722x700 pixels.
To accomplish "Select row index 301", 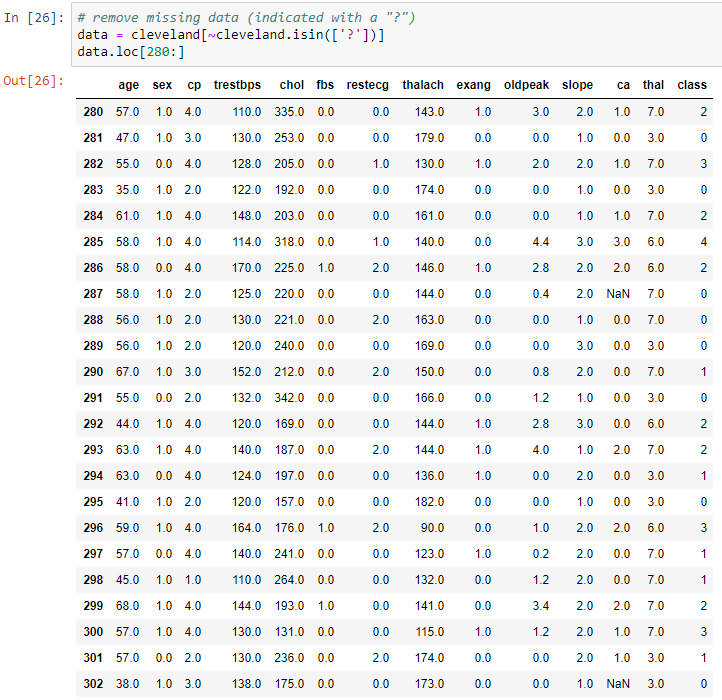I will click(93, 658).
